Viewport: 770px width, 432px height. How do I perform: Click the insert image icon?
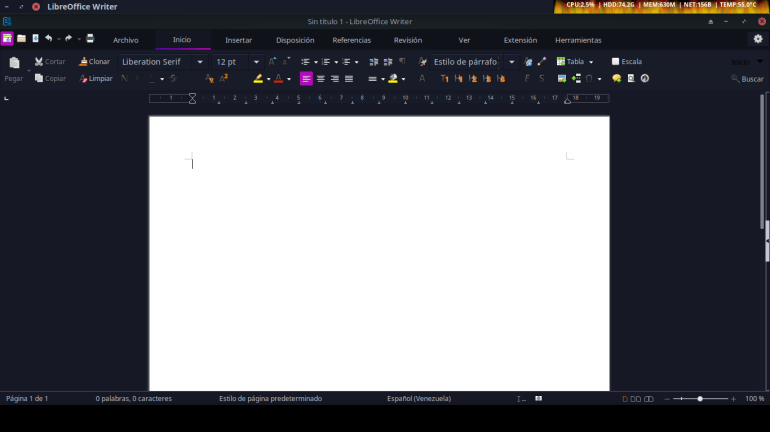pyautogui.click(x=562, y=79)
